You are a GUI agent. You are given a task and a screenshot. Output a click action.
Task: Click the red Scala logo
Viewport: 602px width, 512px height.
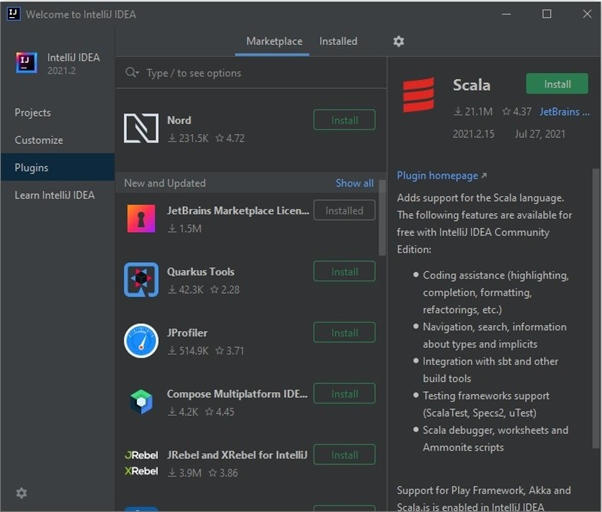[418, 95]
